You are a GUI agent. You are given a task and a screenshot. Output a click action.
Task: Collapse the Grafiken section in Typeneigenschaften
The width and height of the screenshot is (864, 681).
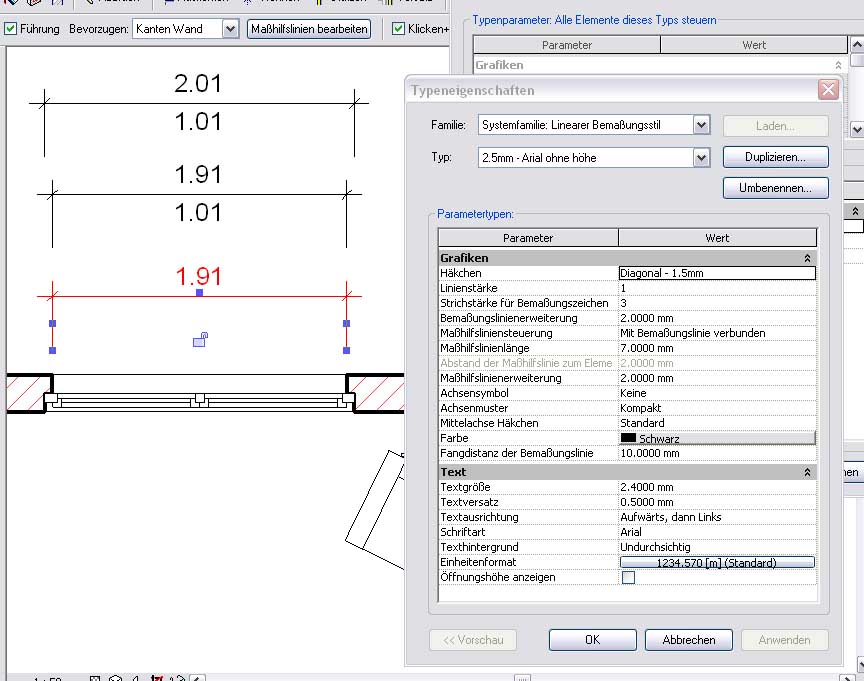(807, 258)
